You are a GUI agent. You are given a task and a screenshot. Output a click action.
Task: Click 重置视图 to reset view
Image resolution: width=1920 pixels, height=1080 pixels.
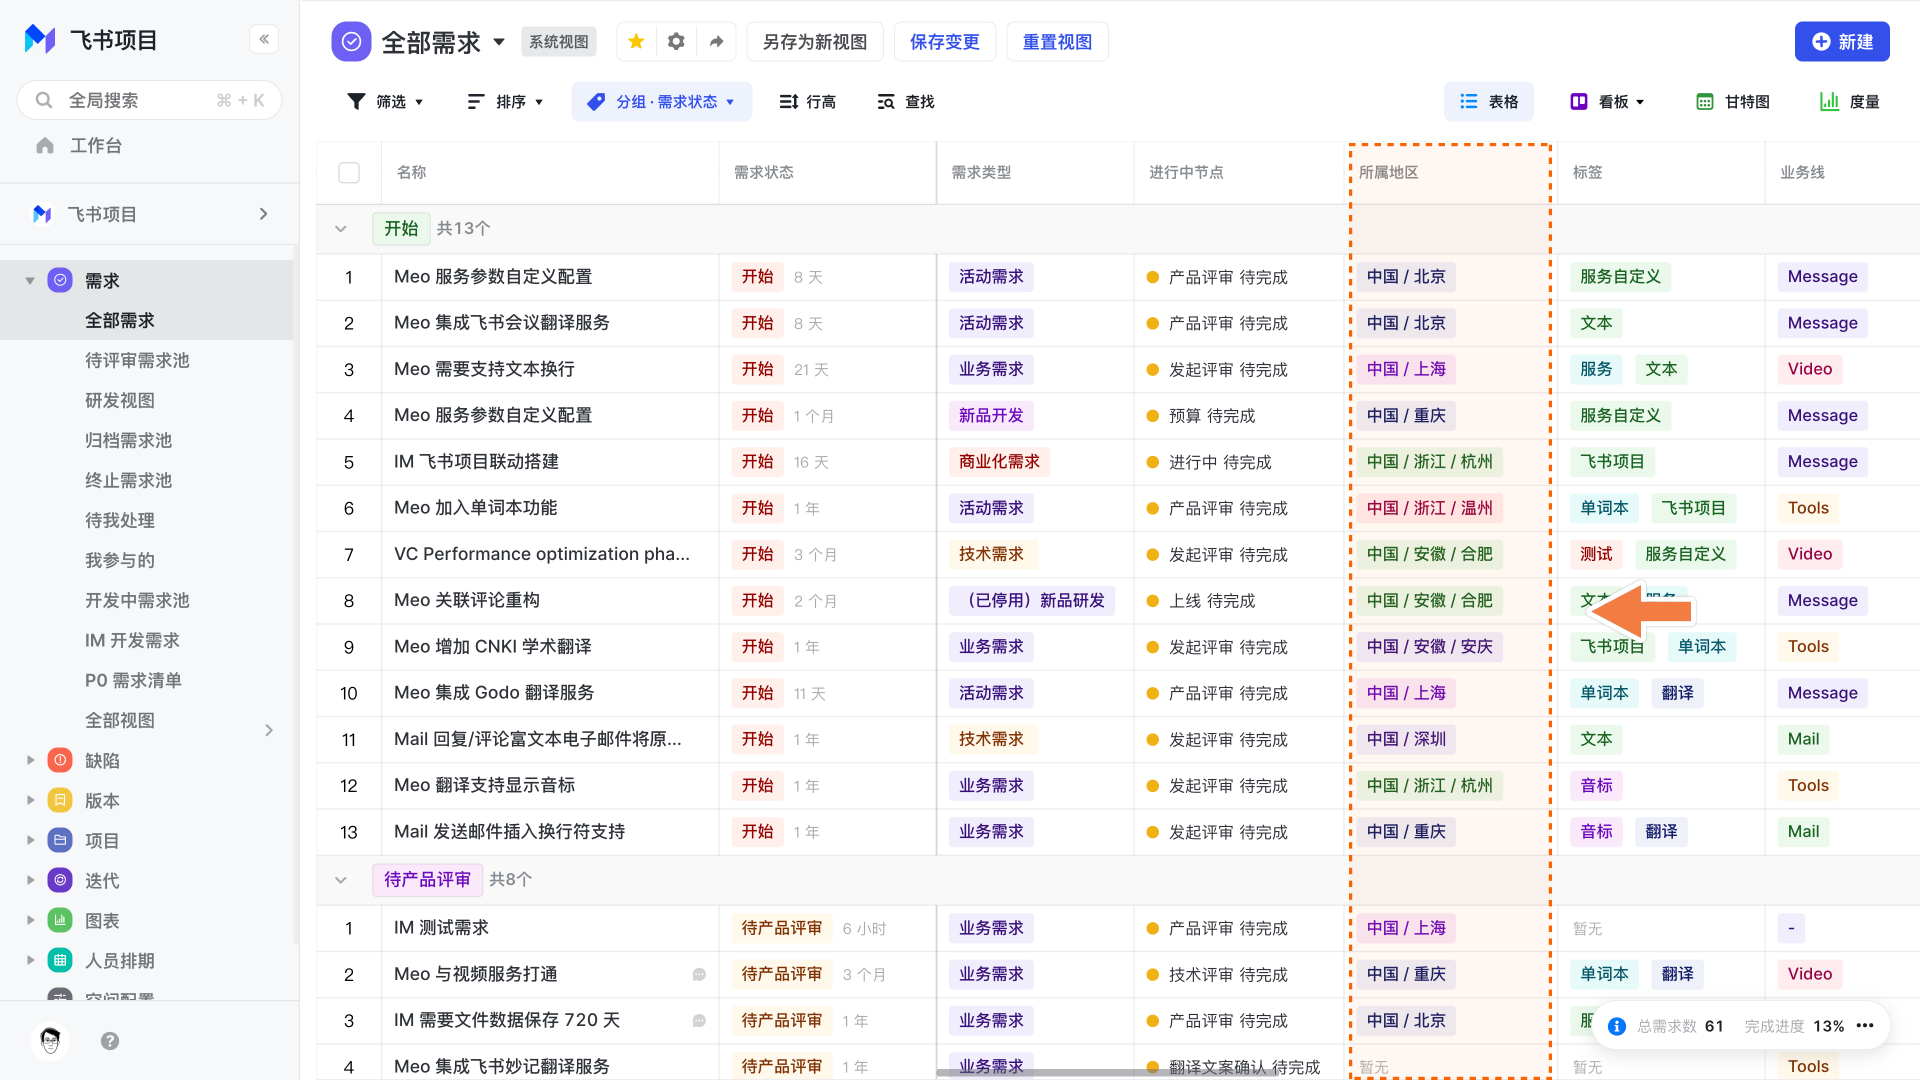click(1057, 41)
